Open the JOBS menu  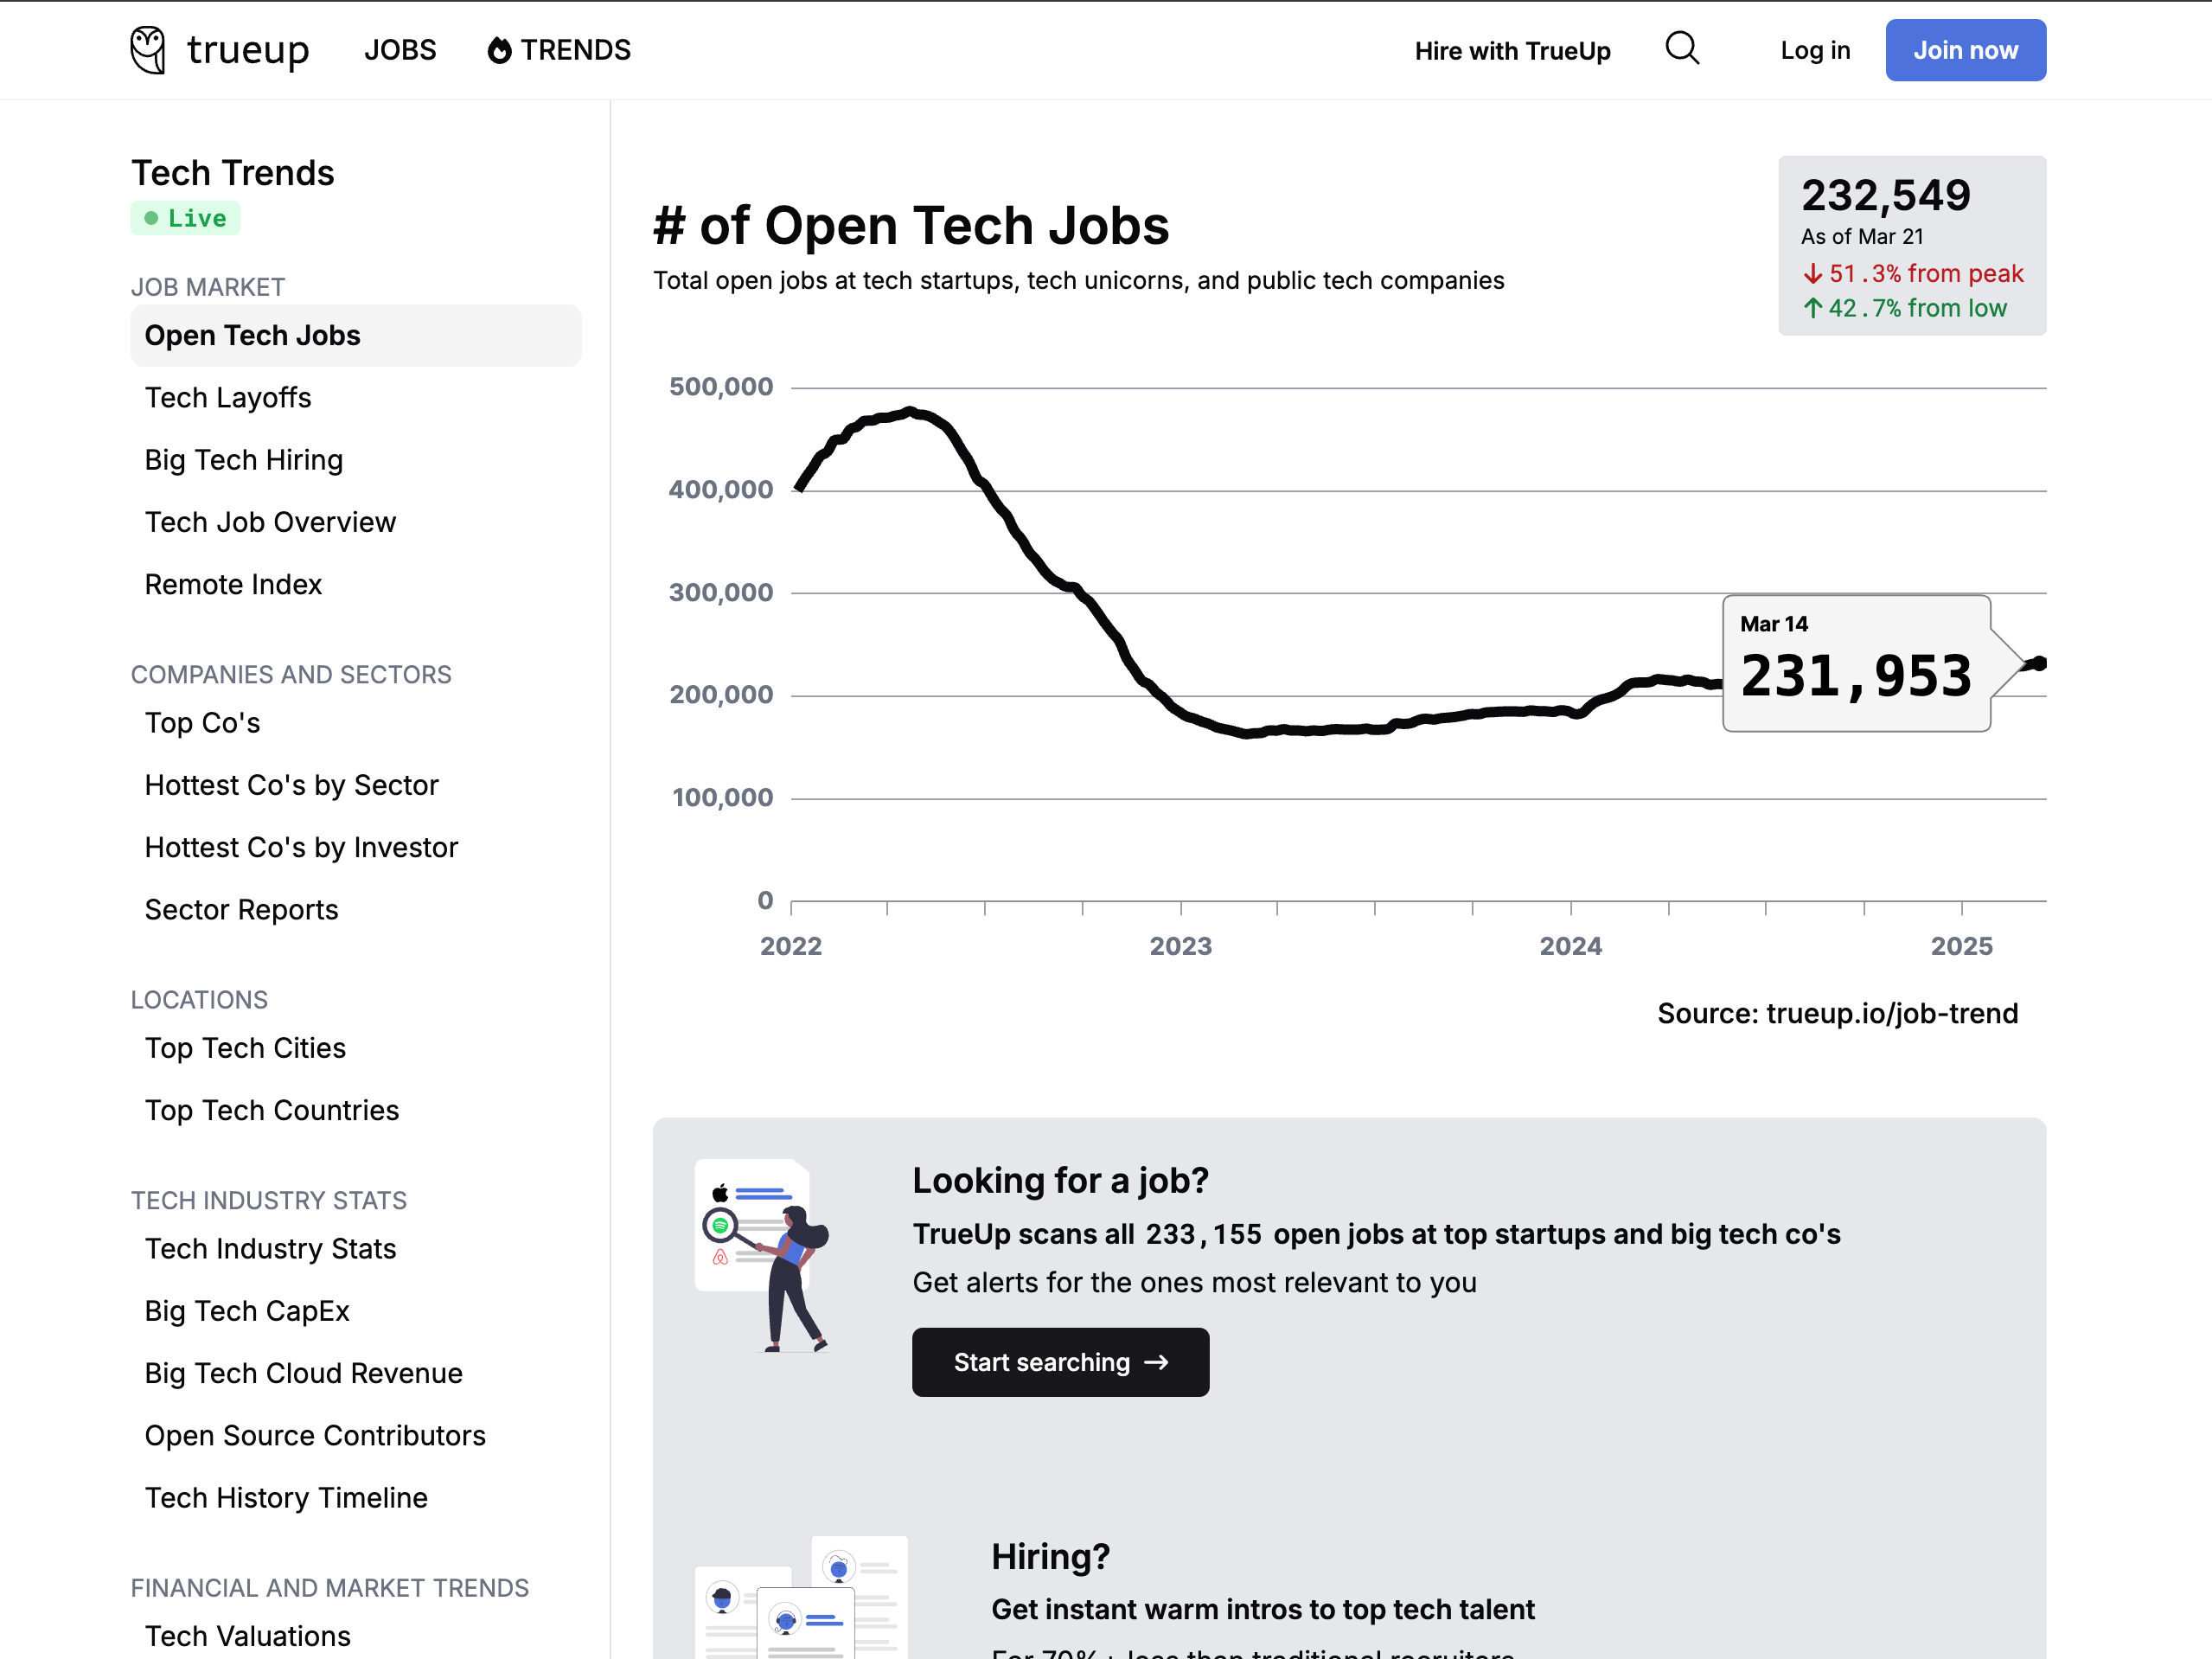point(400,50)
